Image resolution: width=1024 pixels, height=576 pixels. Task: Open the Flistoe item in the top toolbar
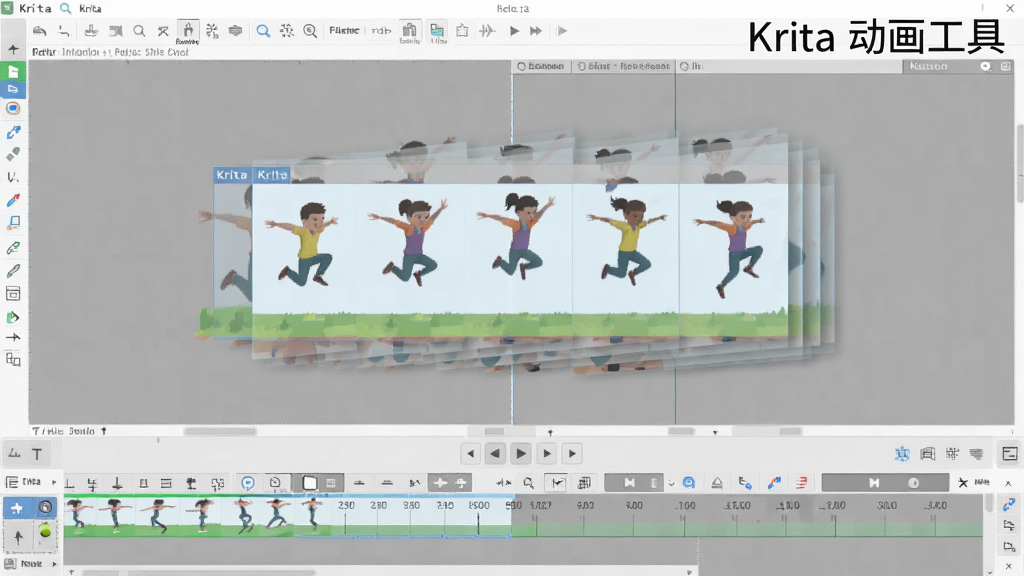[x=344, y=30]
